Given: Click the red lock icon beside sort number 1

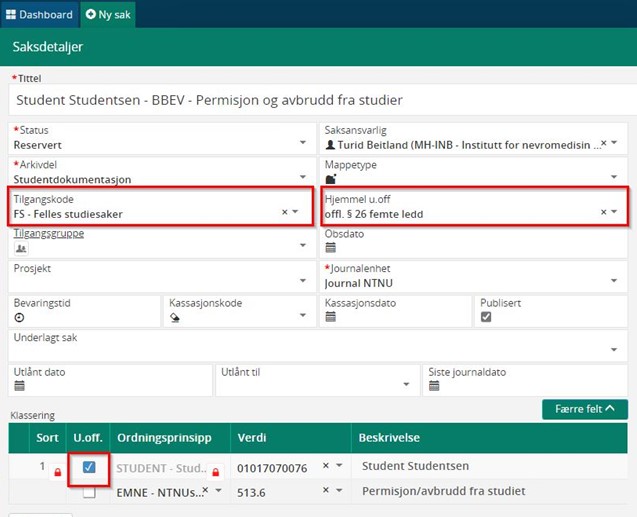Looking at the screenshot, I should 58,472.
